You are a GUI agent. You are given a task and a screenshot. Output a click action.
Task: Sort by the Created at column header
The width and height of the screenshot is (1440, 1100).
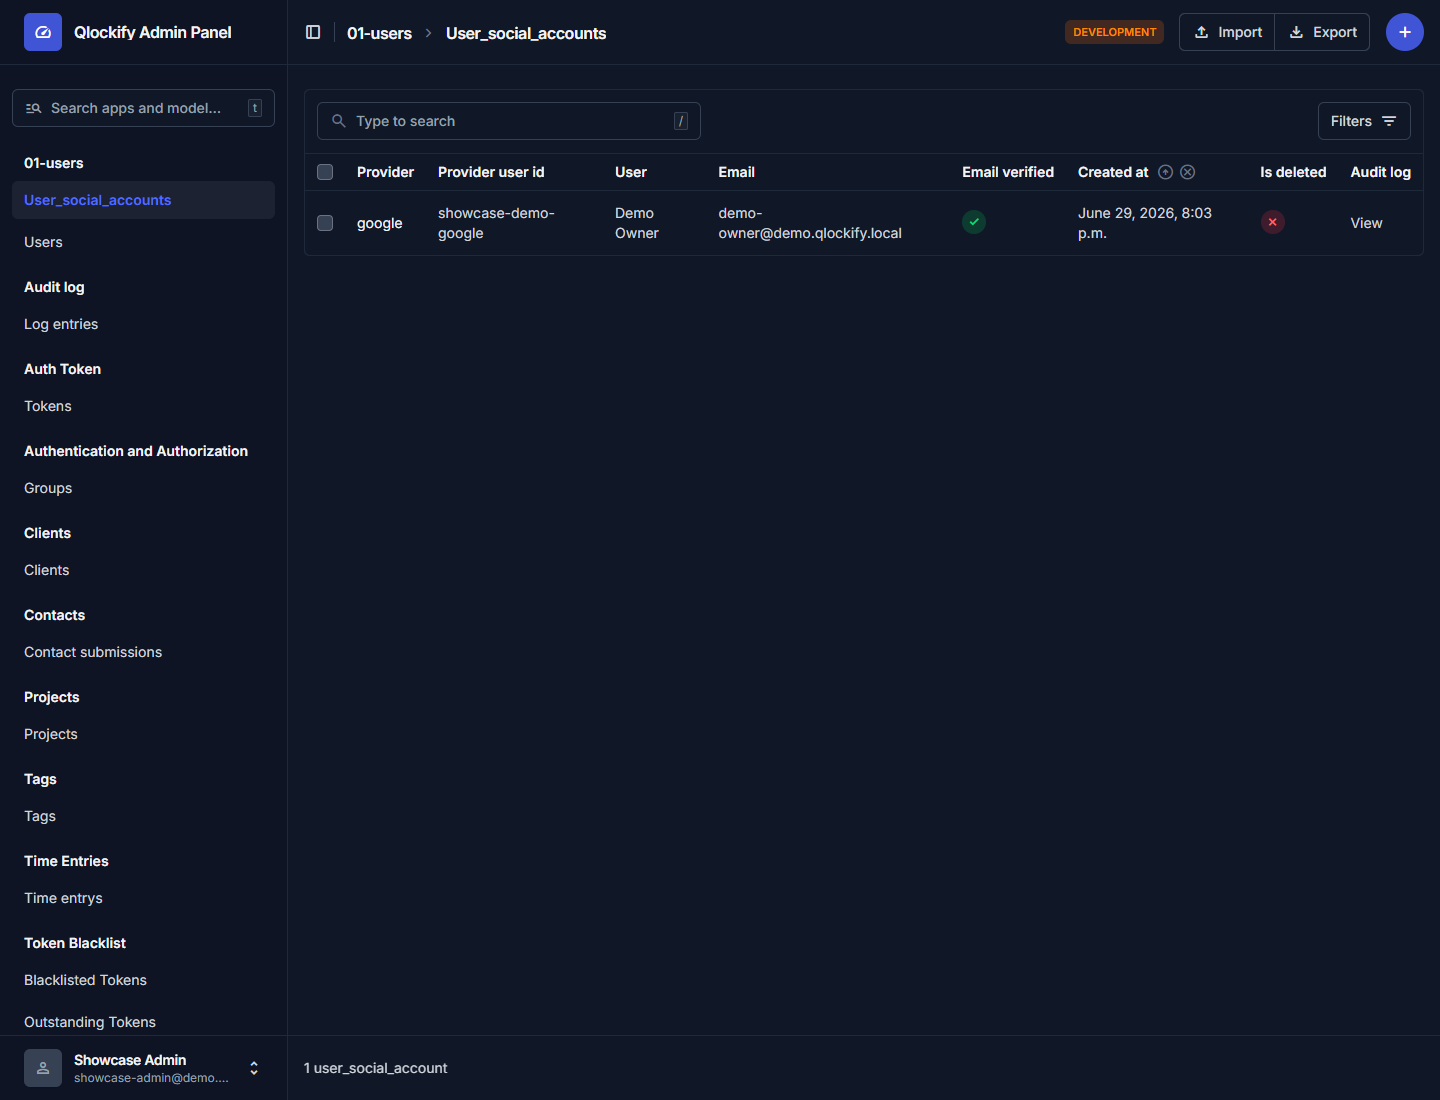tap(1113, 172)
